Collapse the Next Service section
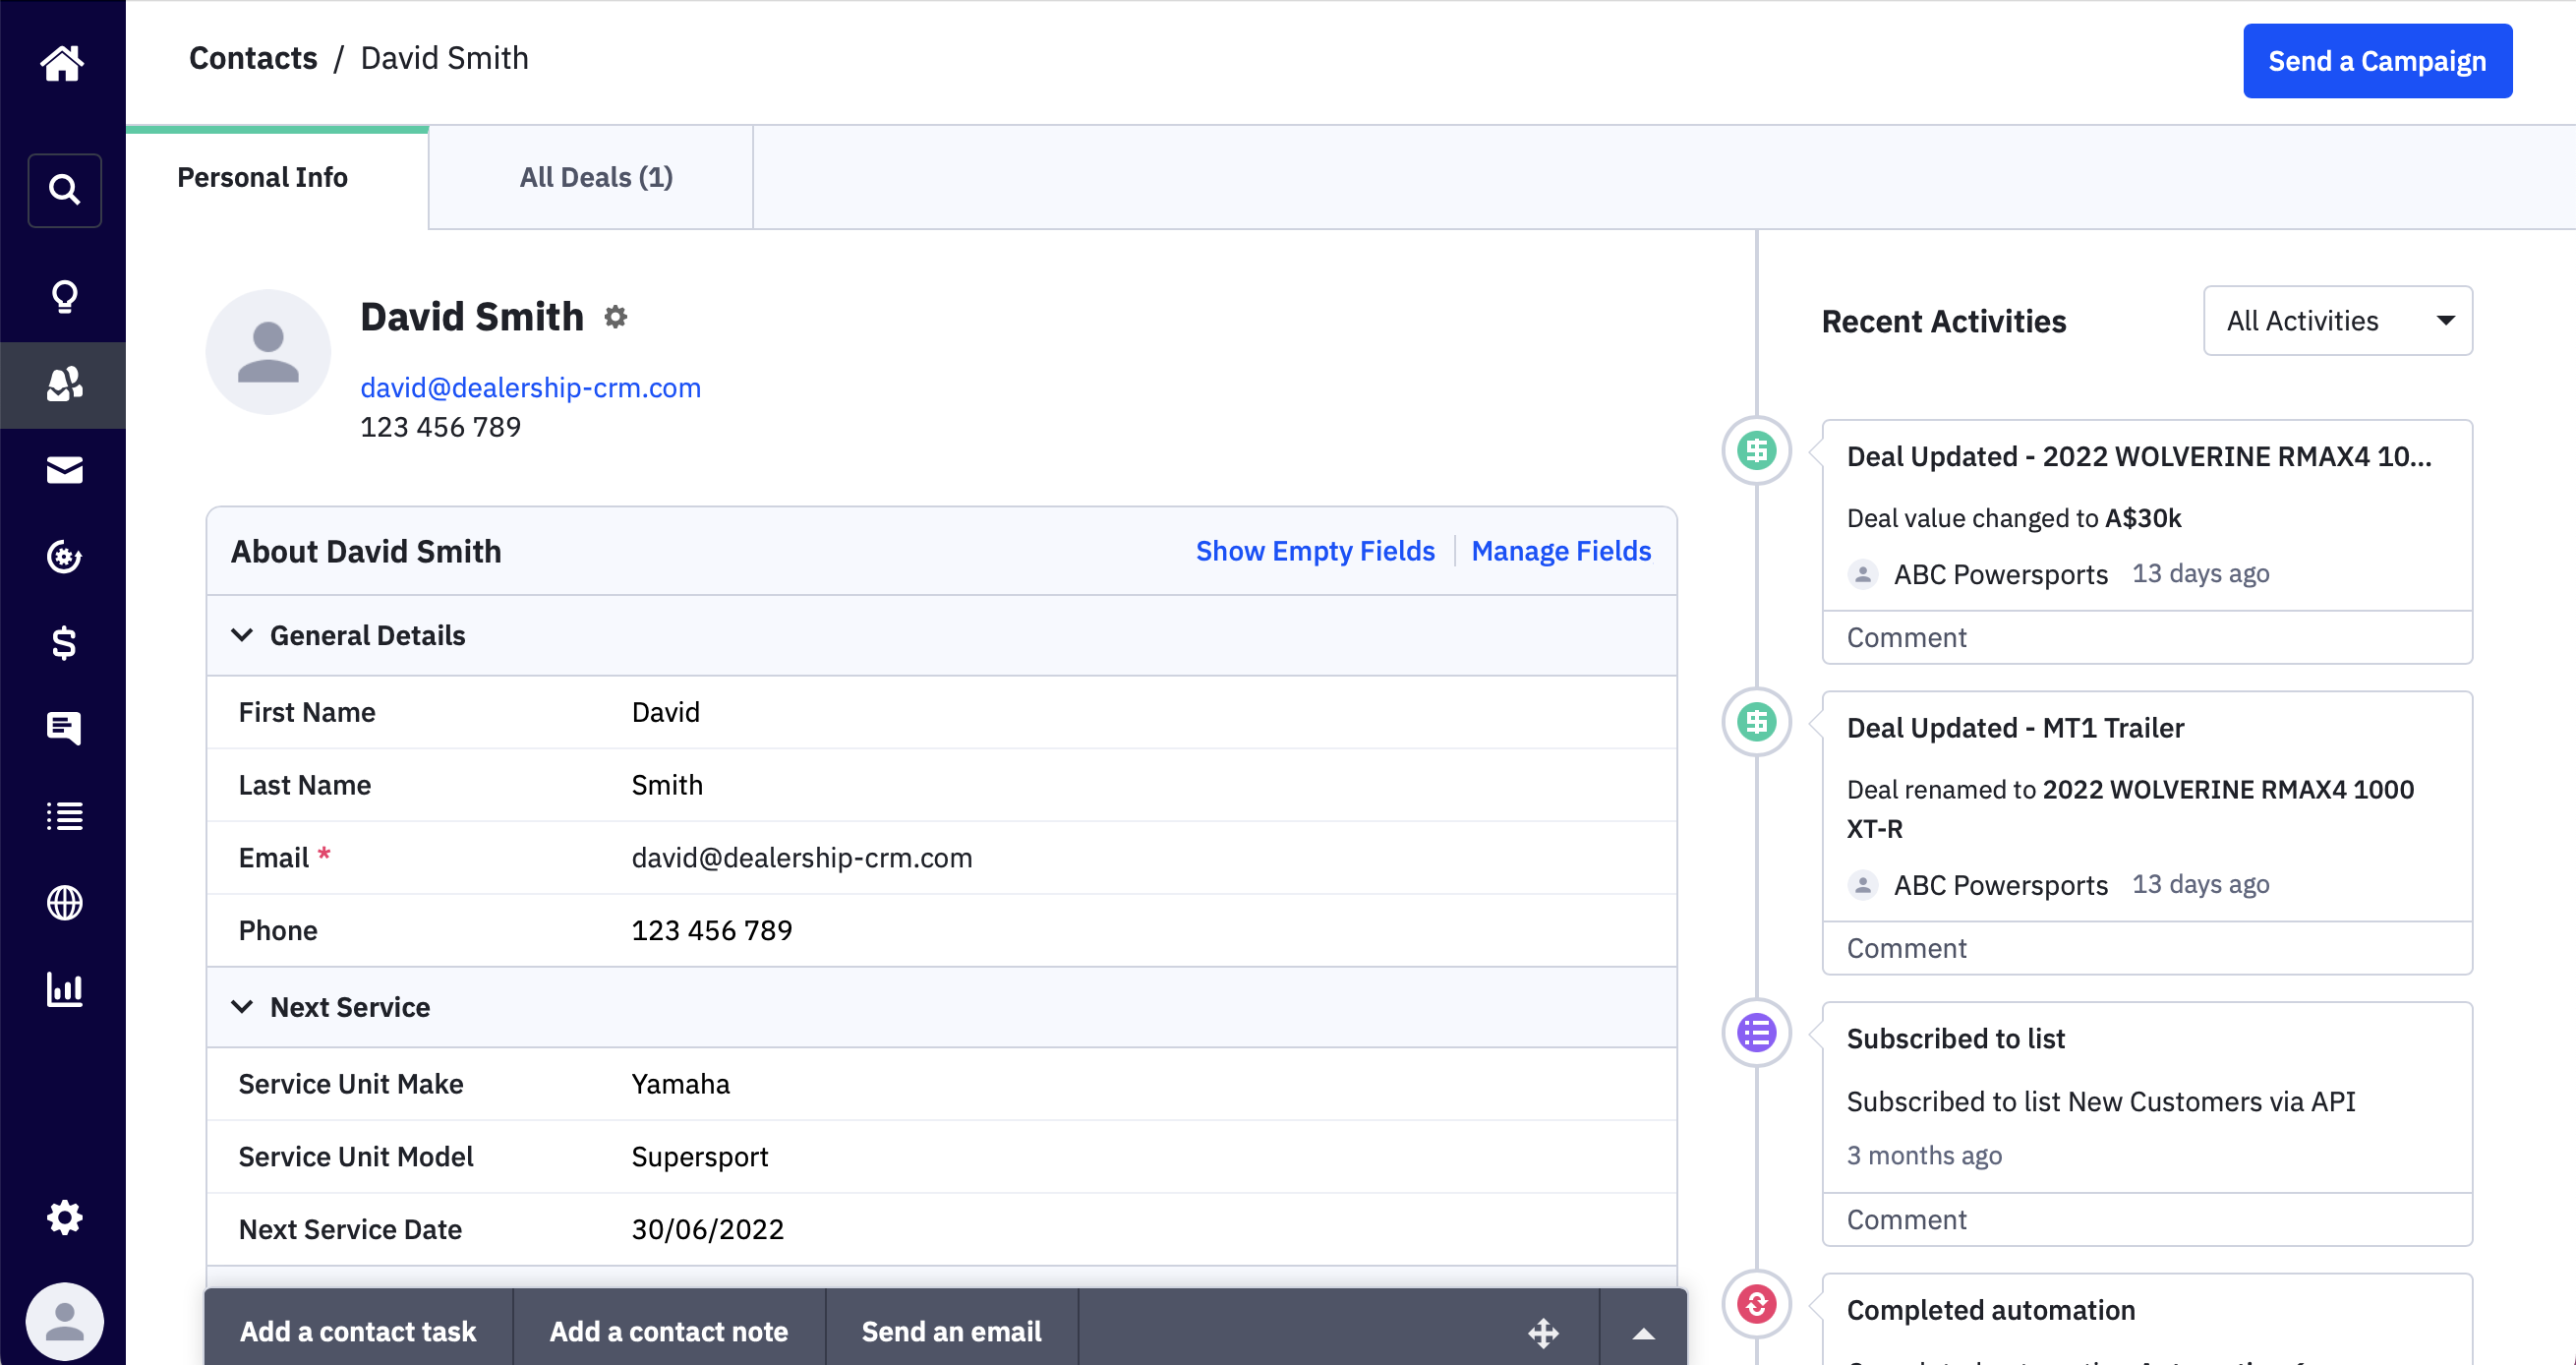 click(x=242, y=1007)
